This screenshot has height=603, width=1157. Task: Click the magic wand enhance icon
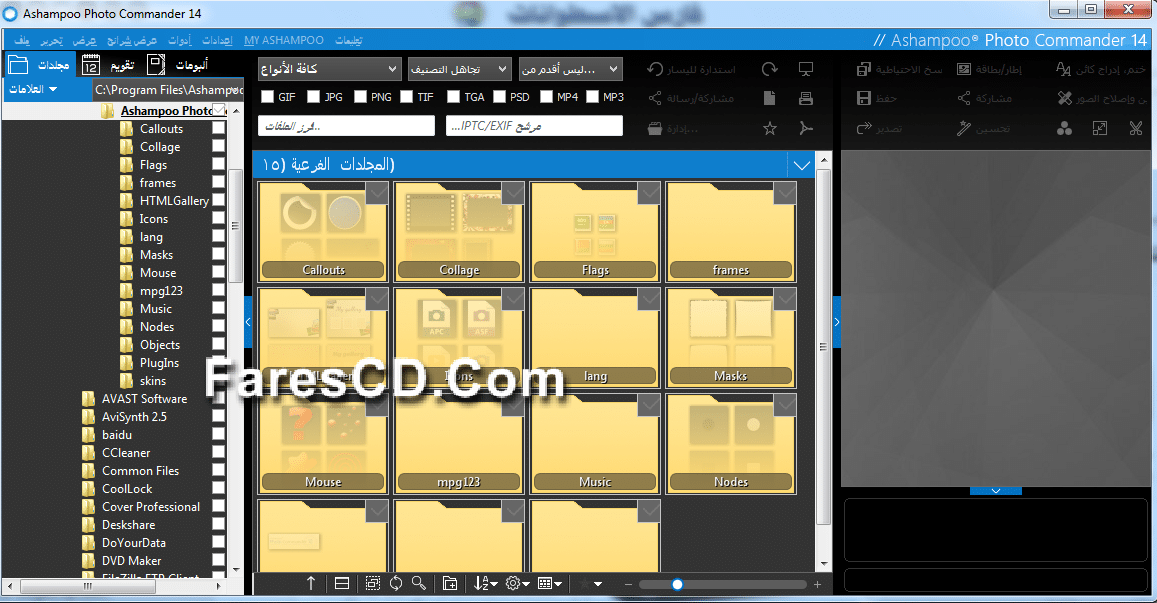(x=964, y=128)
